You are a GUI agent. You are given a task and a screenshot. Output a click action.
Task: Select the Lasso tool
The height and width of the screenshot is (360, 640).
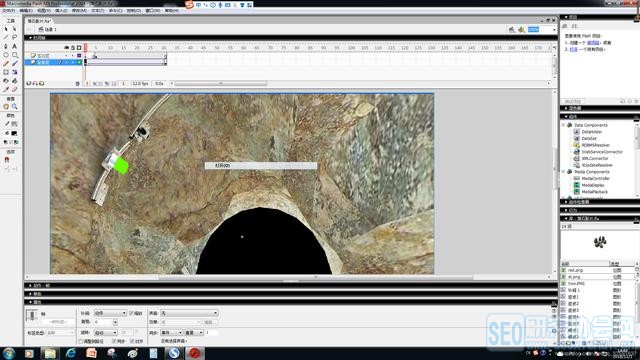[14, 38]
